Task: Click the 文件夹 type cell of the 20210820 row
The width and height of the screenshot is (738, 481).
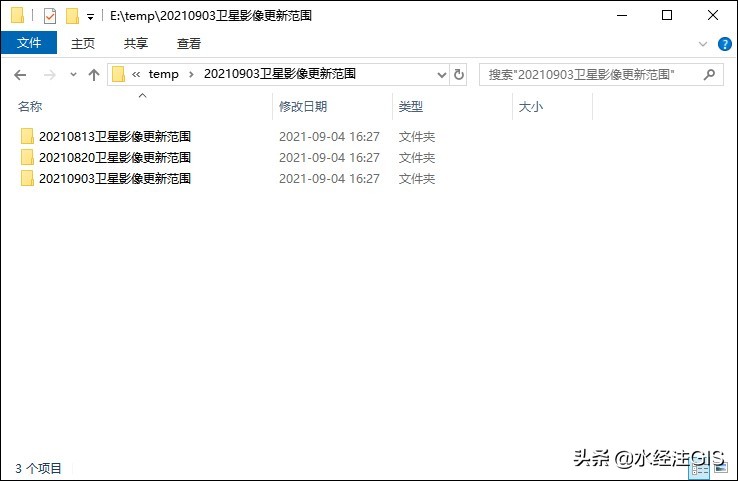Action: [x=417, y=158]
